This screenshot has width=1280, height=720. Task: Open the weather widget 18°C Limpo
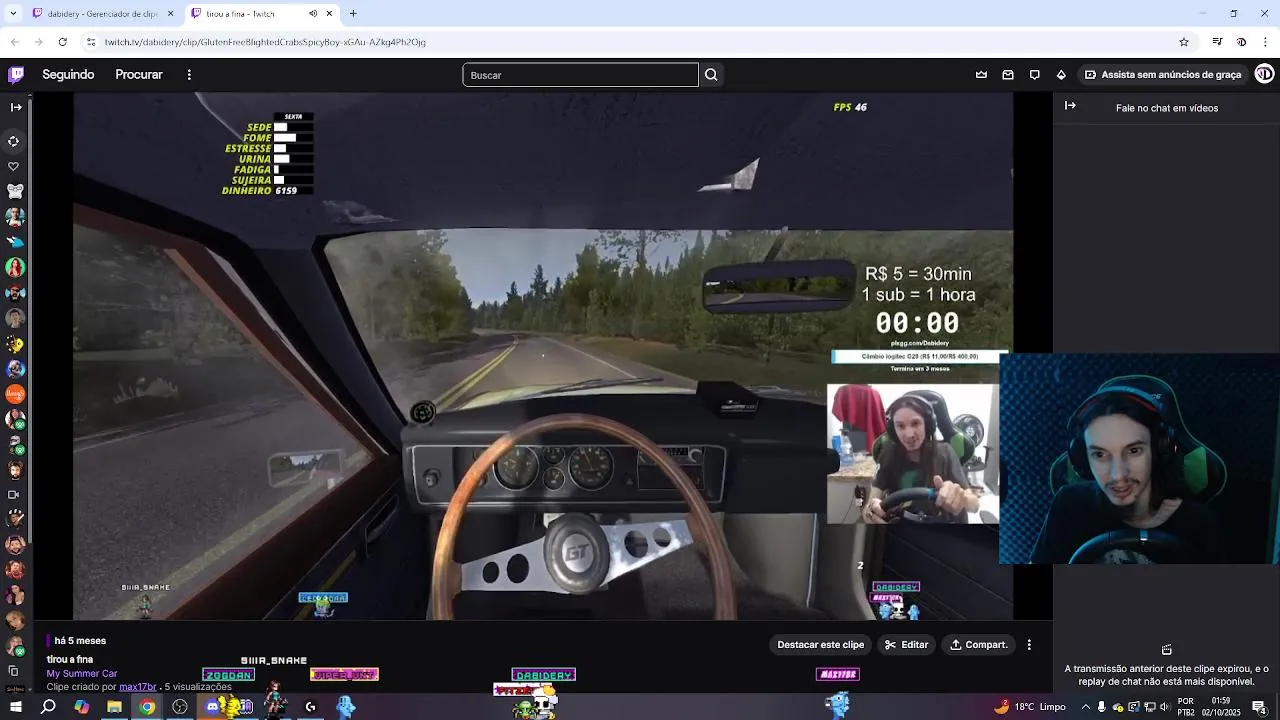tap(1030, 707)
